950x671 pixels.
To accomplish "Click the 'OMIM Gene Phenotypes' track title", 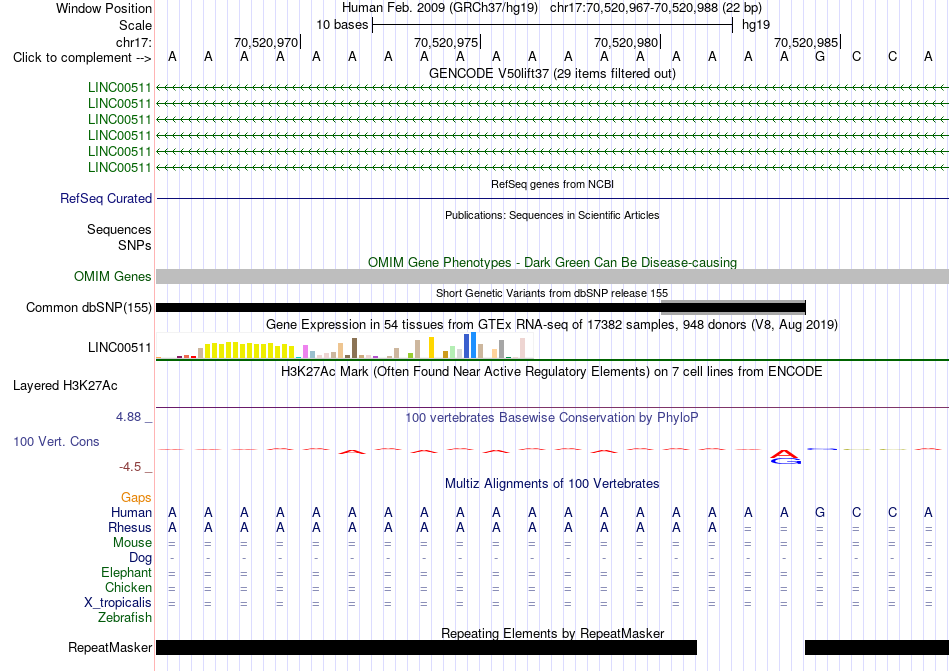I will [x=552, y=262].
